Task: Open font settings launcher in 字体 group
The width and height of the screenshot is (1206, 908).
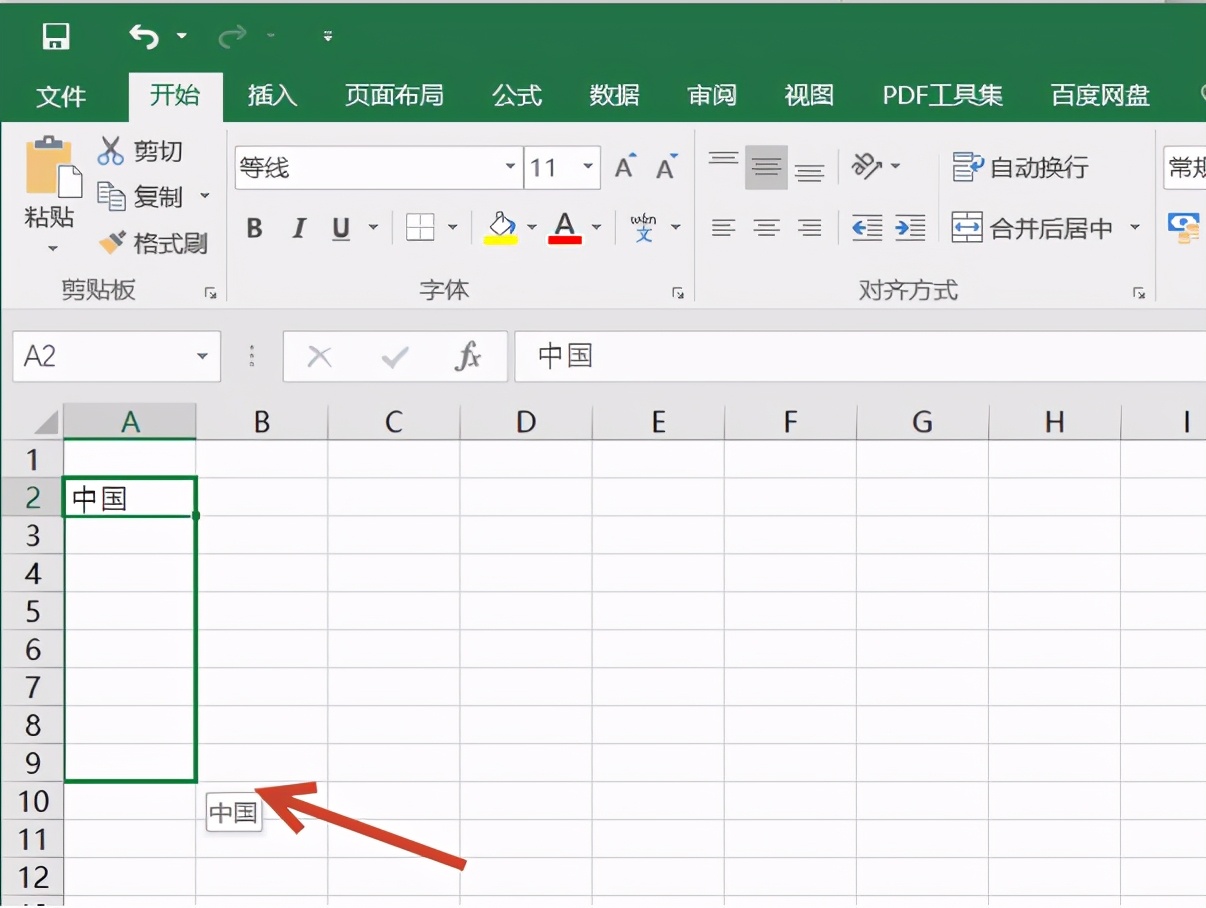Action: [x=678, y=293]
